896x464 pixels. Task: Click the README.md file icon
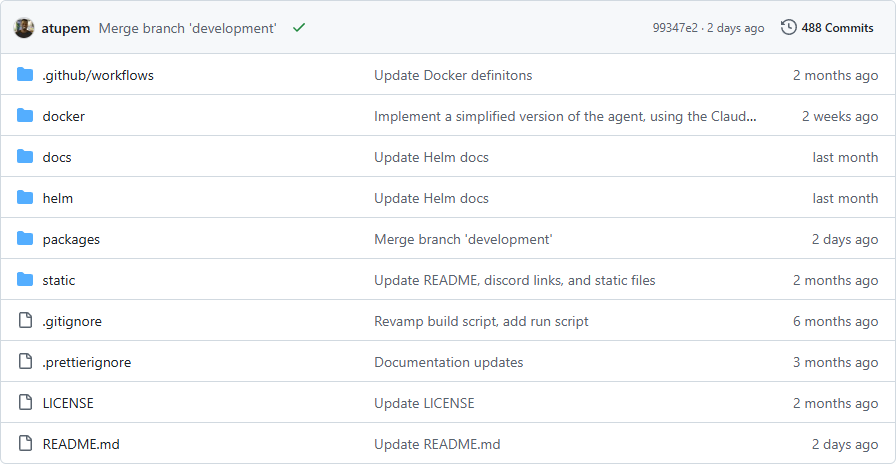pos(25,444)
